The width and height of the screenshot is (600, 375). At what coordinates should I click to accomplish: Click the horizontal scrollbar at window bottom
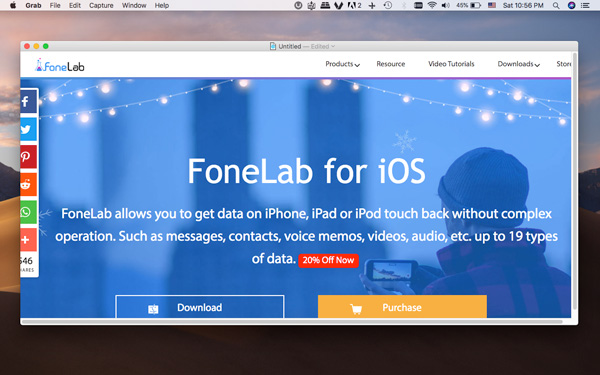pos(293,322)
